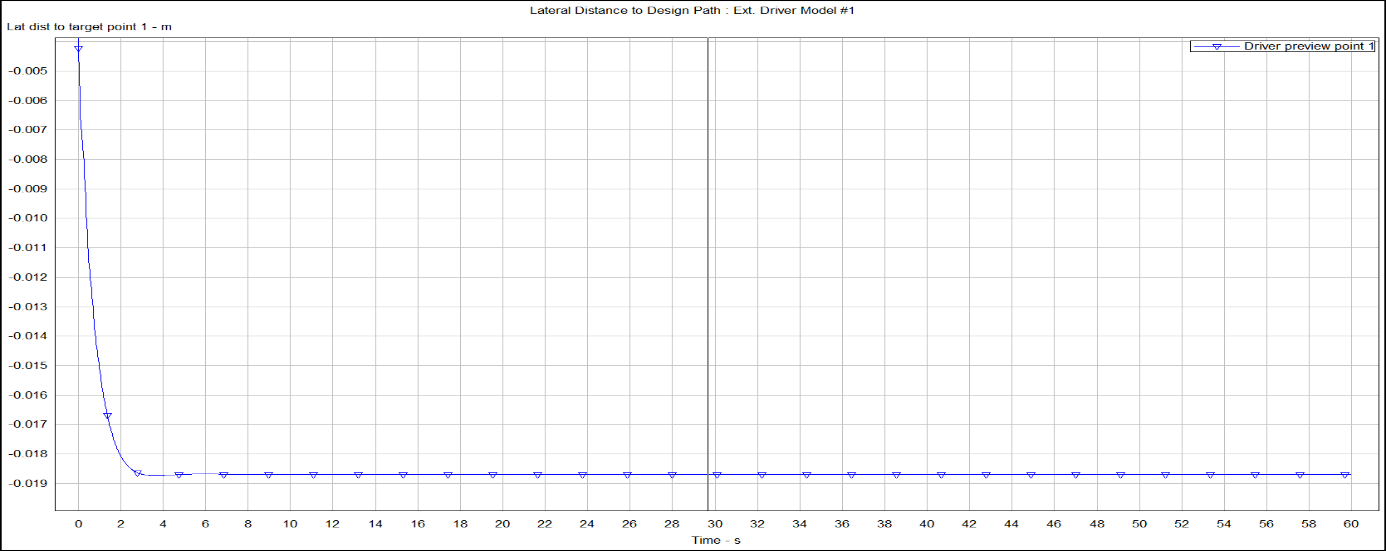Click the y-axis tick label -0.018
The image size is (1386, 551).
28,454
